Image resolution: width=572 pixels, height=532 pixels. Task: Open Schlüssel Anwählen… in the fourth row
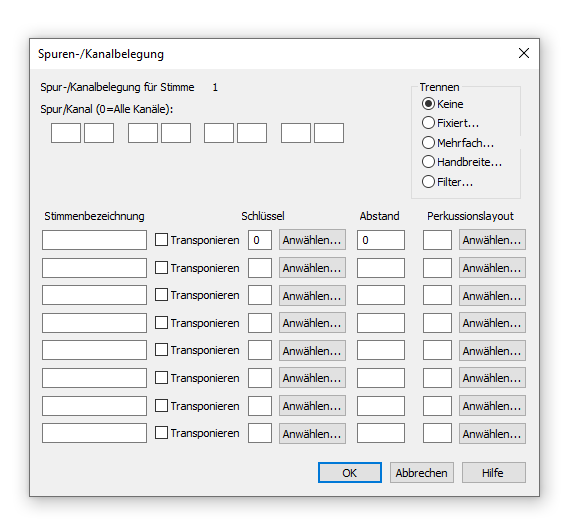click(x=312, y=323)
